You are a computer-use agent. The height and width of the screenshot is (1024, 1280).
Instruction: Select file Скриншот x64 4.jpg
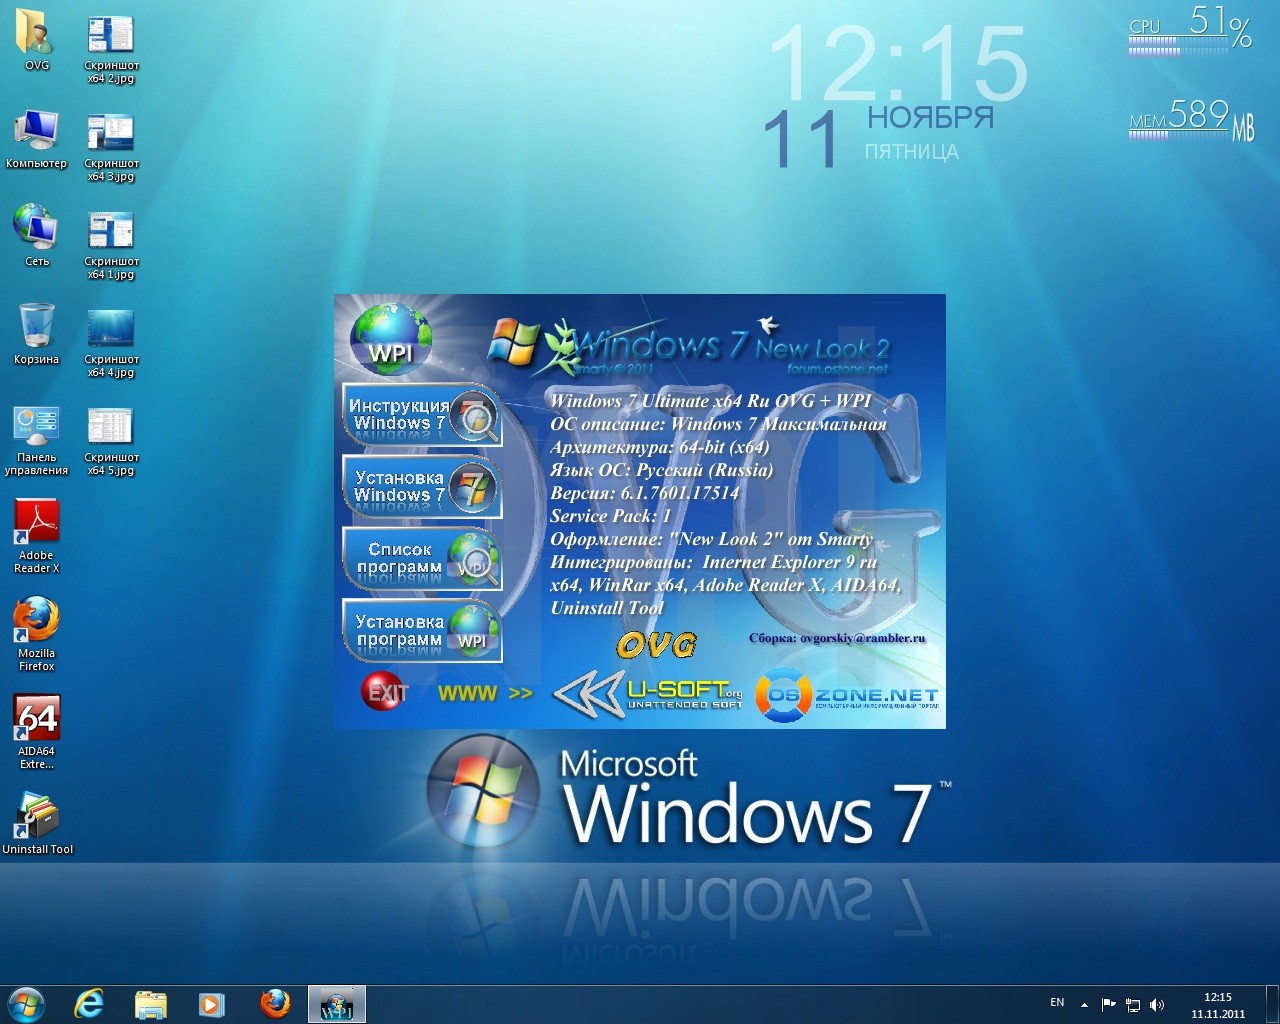click(111, 344)
